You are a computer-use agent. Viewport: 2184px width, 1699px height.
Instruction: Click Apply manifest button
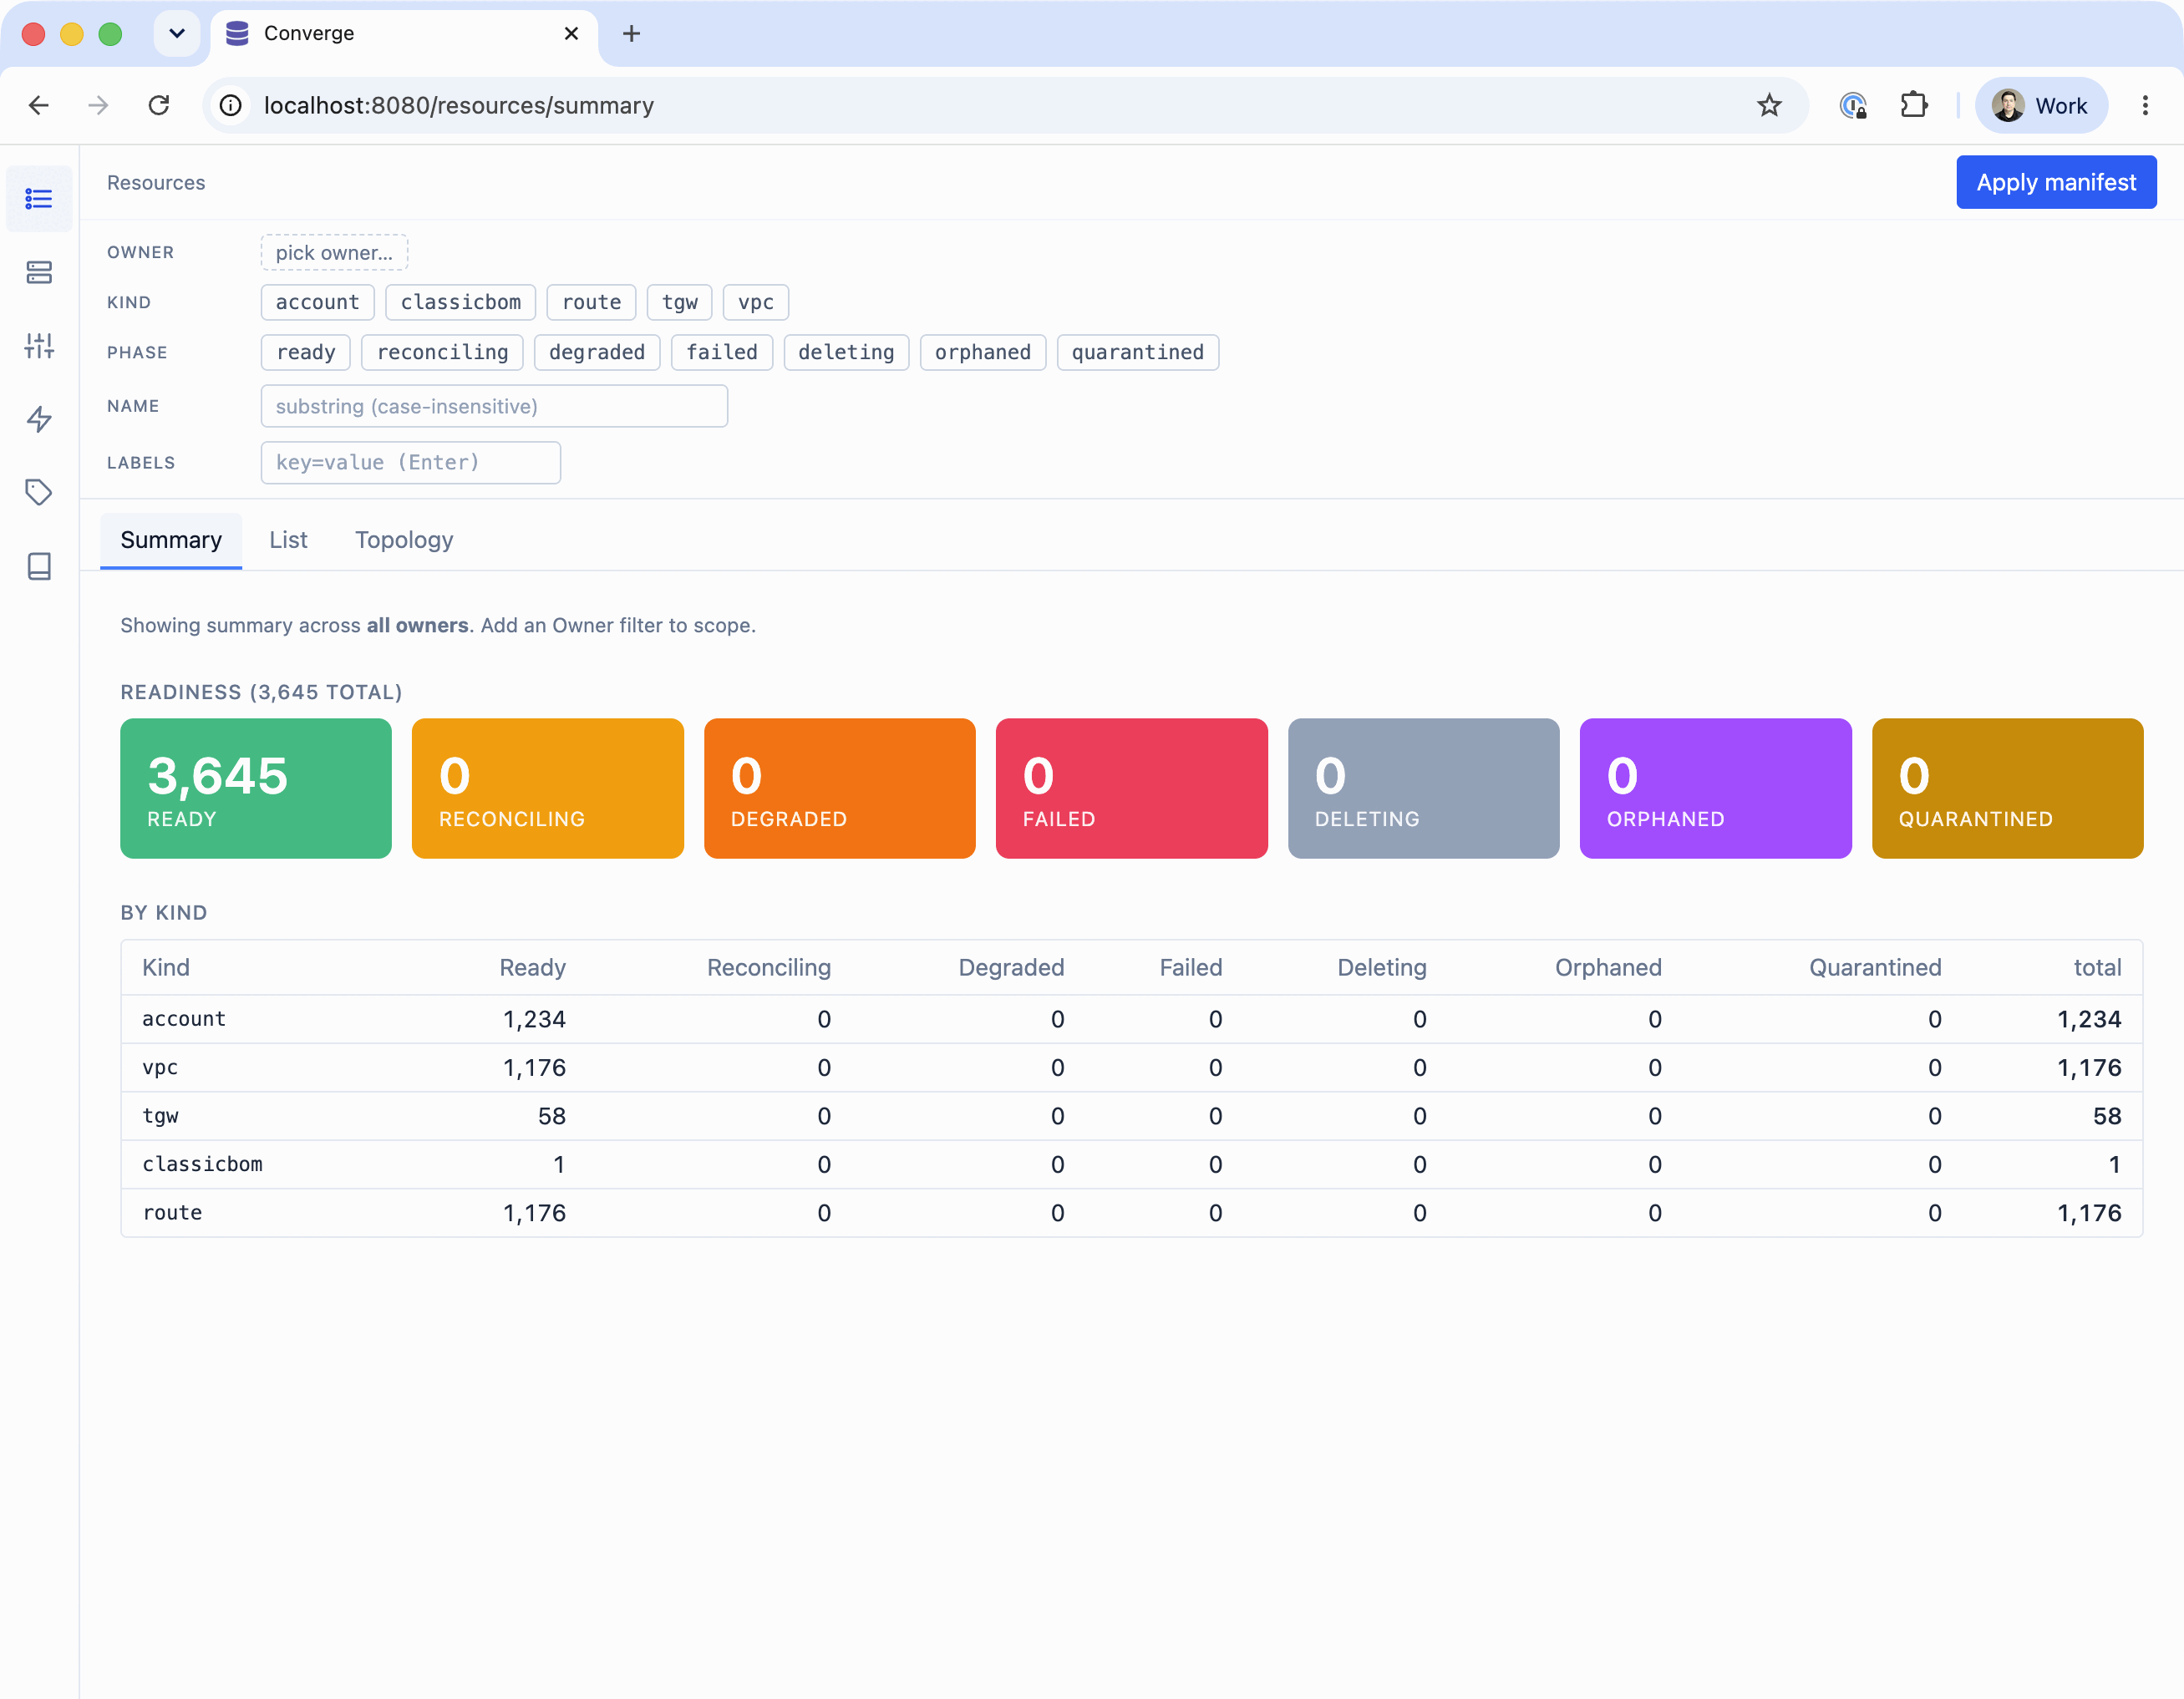point(2055,182)
